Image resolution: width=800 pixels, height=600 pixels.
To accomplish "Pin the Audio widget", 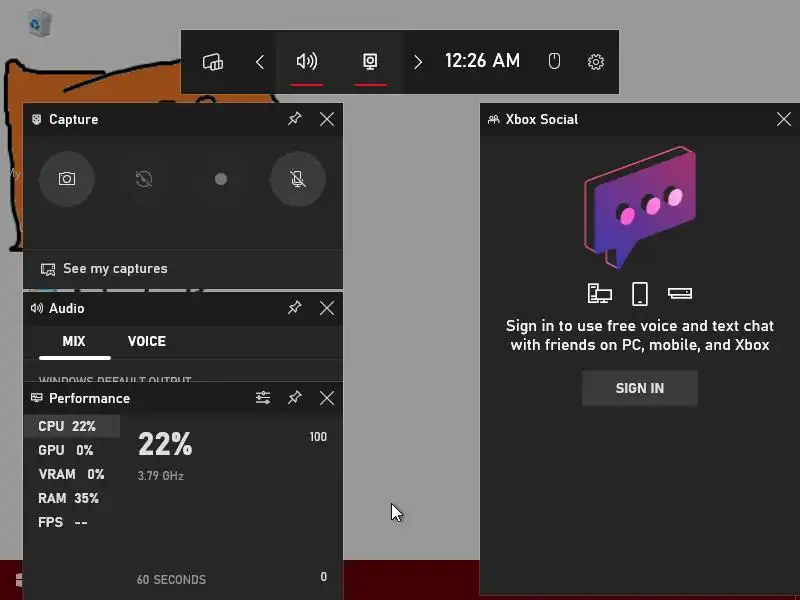I will [294, 308].
